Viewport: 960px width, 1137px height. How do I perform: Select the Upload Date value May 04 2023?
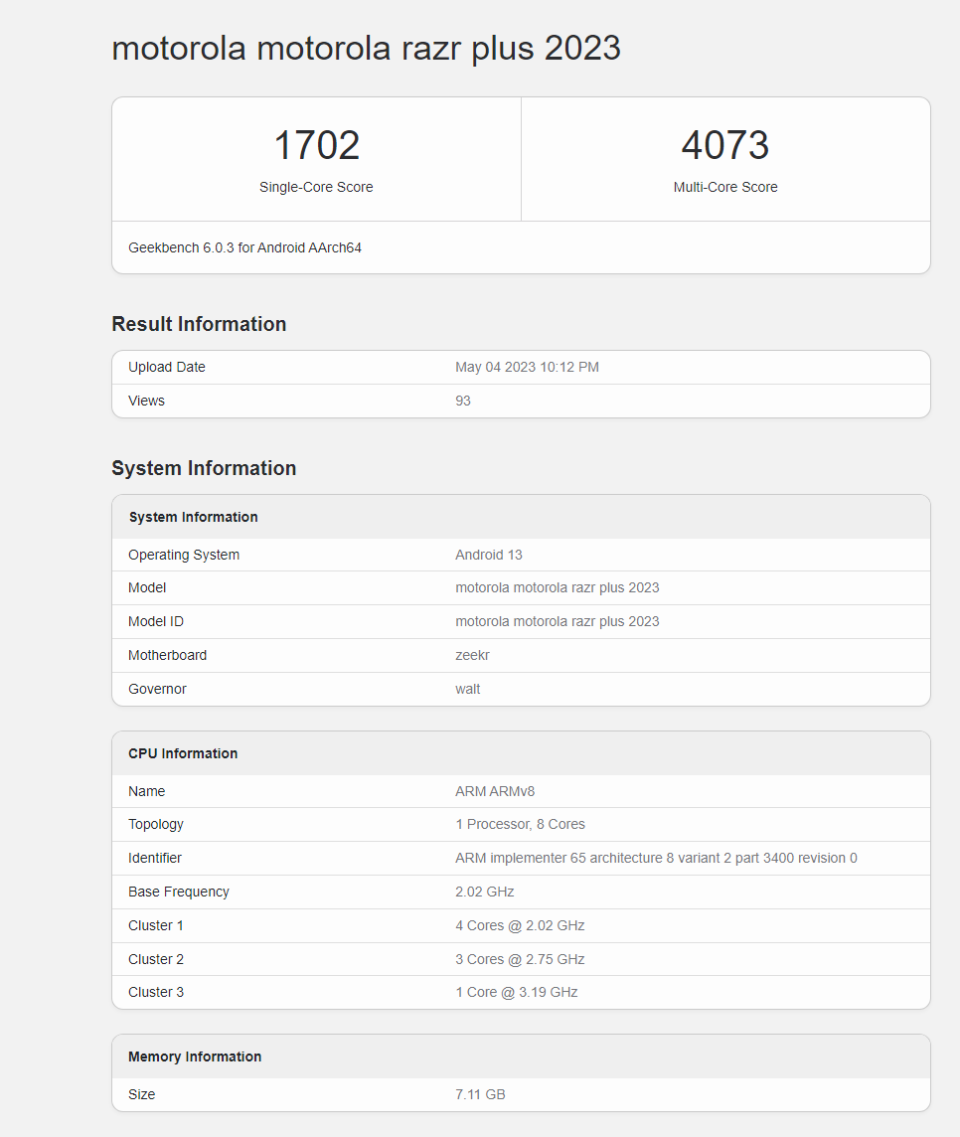click(527, 367)
